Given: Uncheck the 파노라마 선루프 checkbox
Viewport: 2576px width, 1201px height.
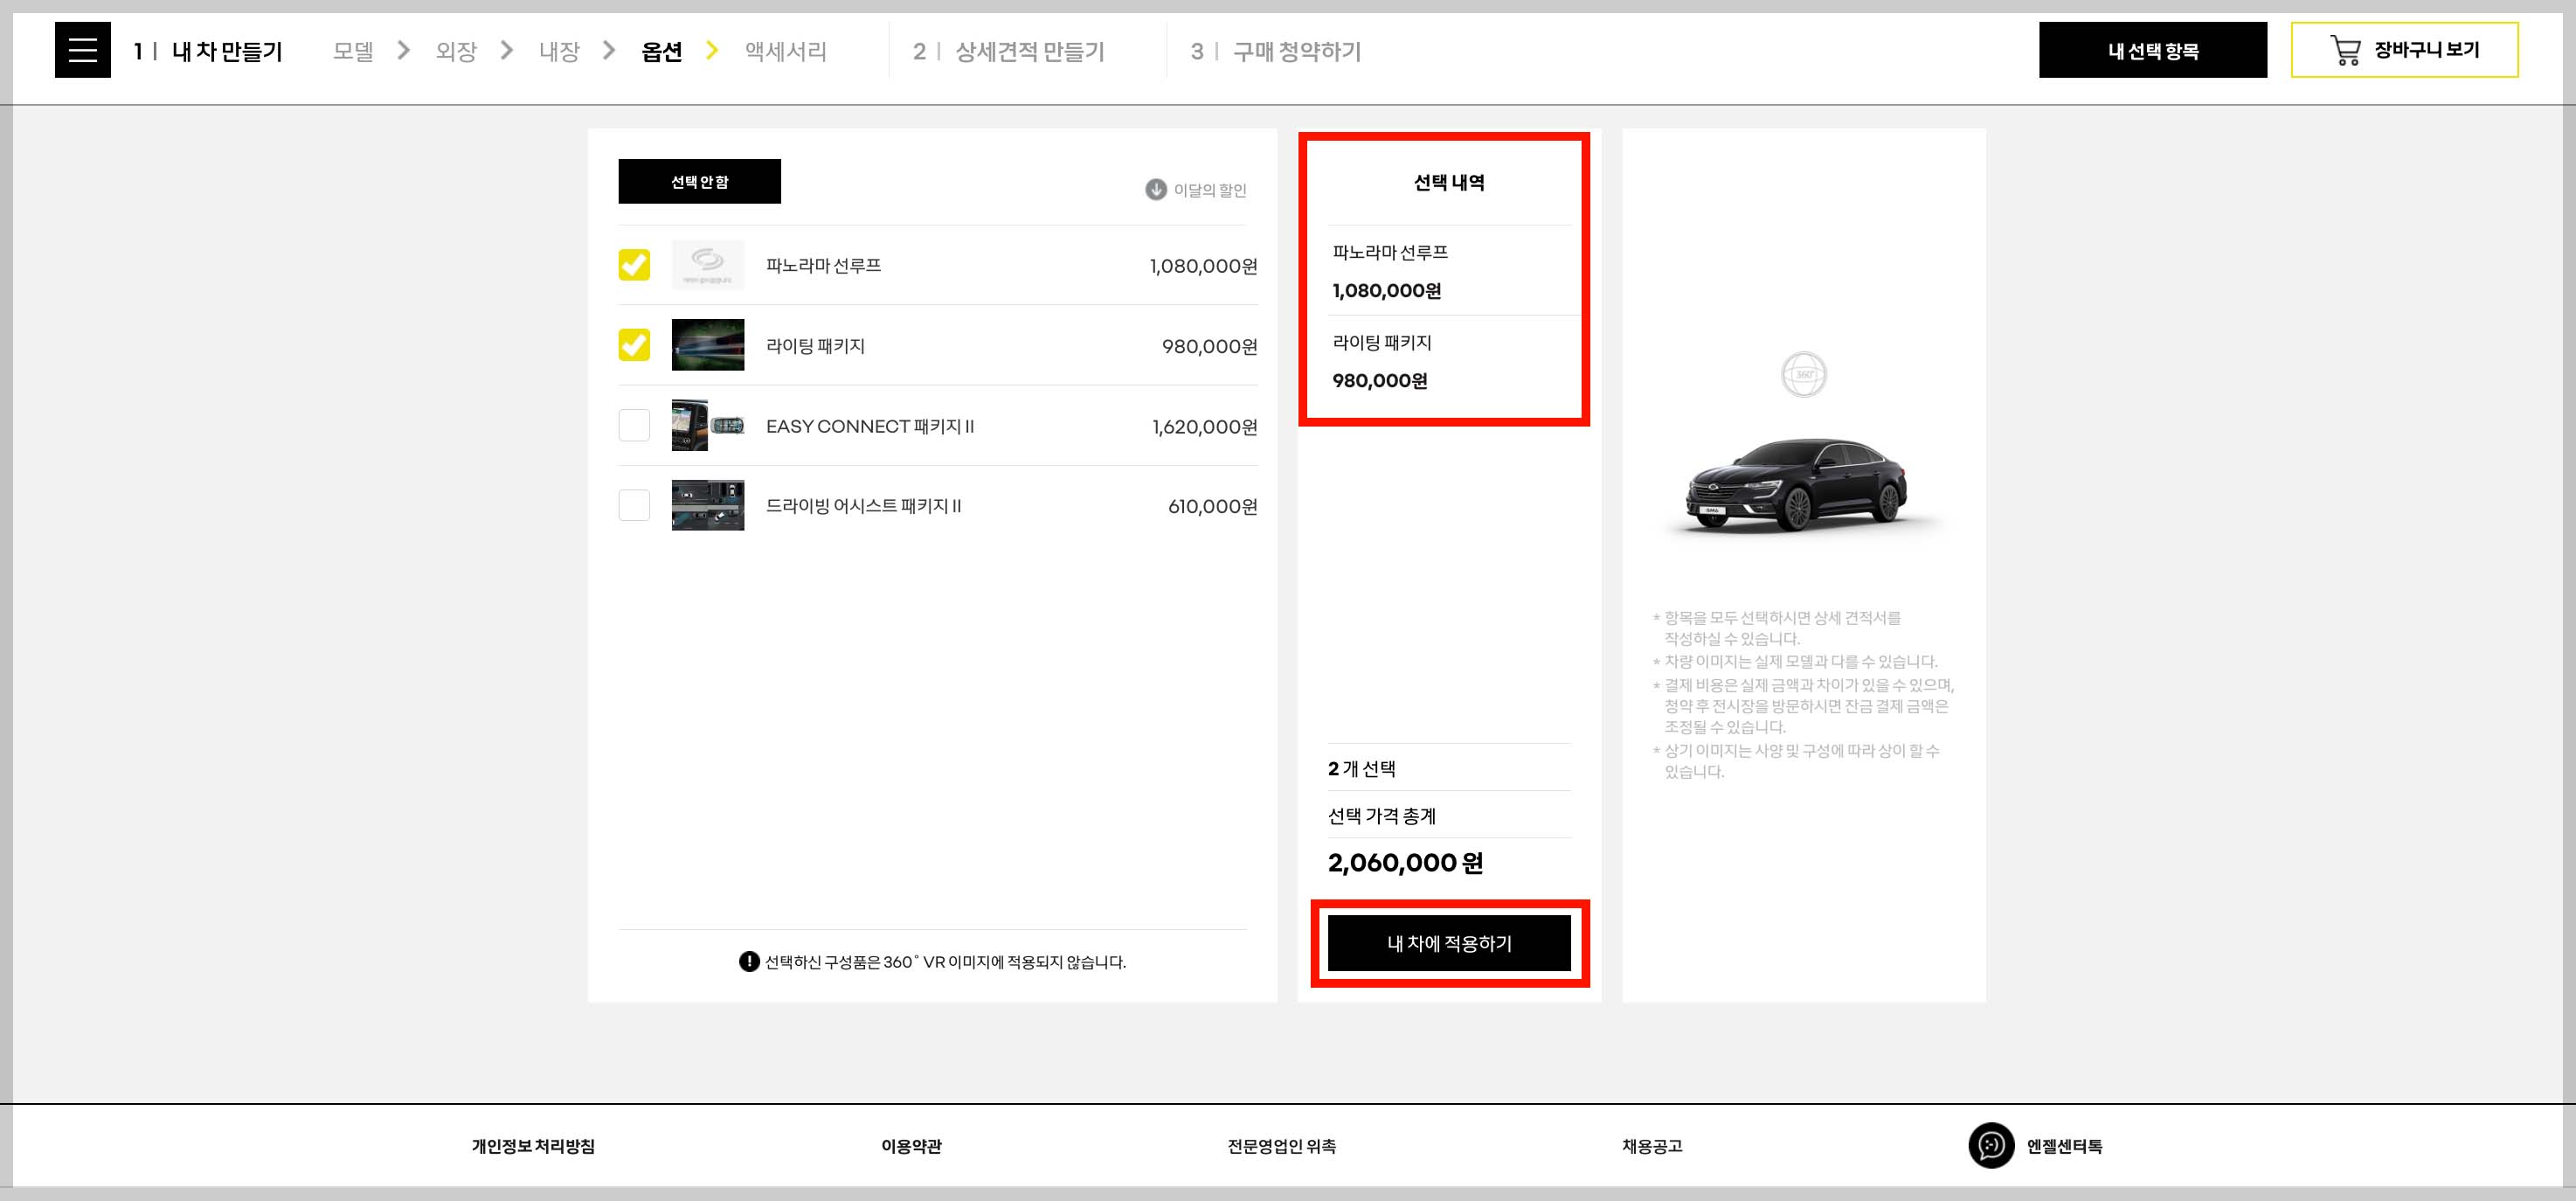Looking at the screenshot, I should pos(634,265).
